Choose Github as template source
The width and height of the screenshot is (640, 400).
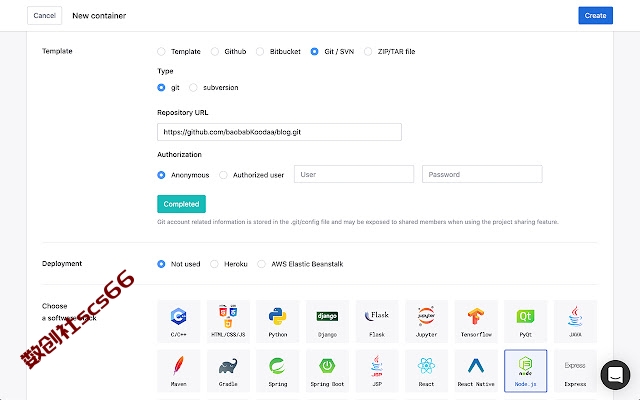(215, 51)
